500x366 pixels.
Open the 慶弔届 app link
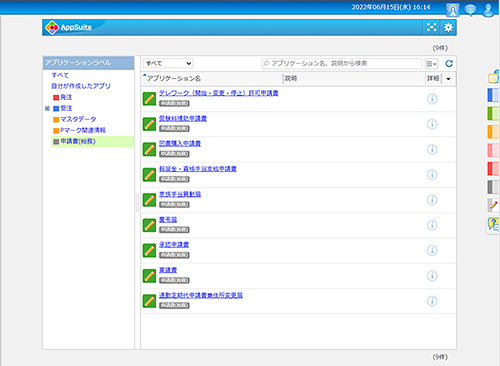(x=168, y=220)
